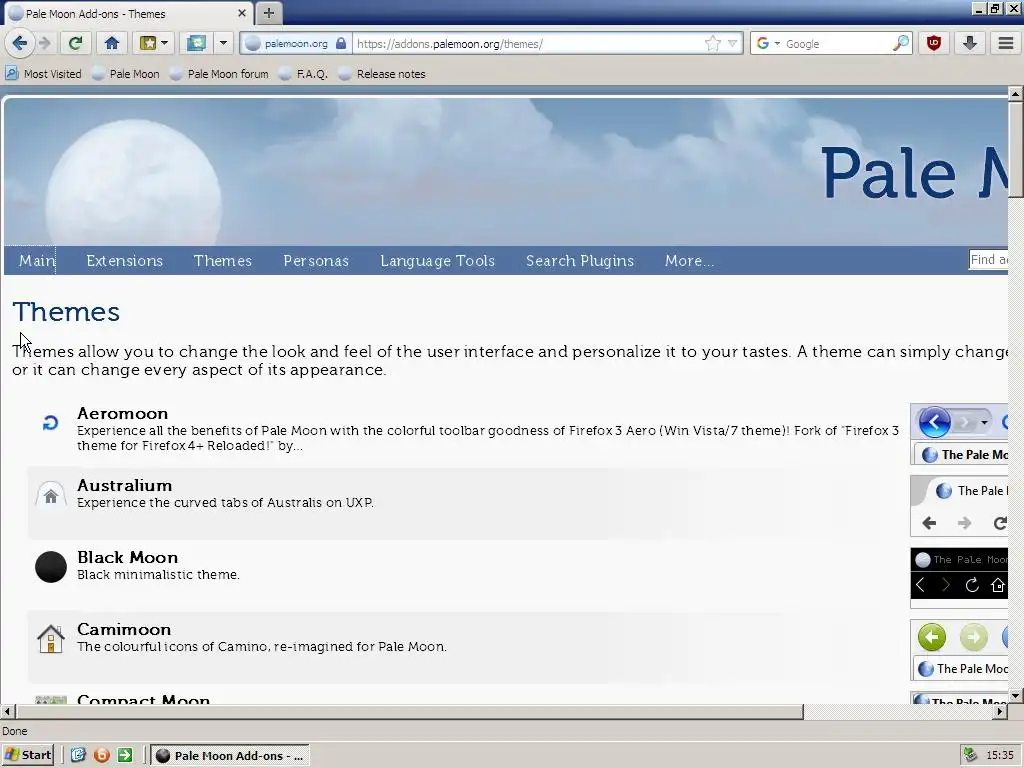Open the hamburger menu button

[x=1006, y=44]
